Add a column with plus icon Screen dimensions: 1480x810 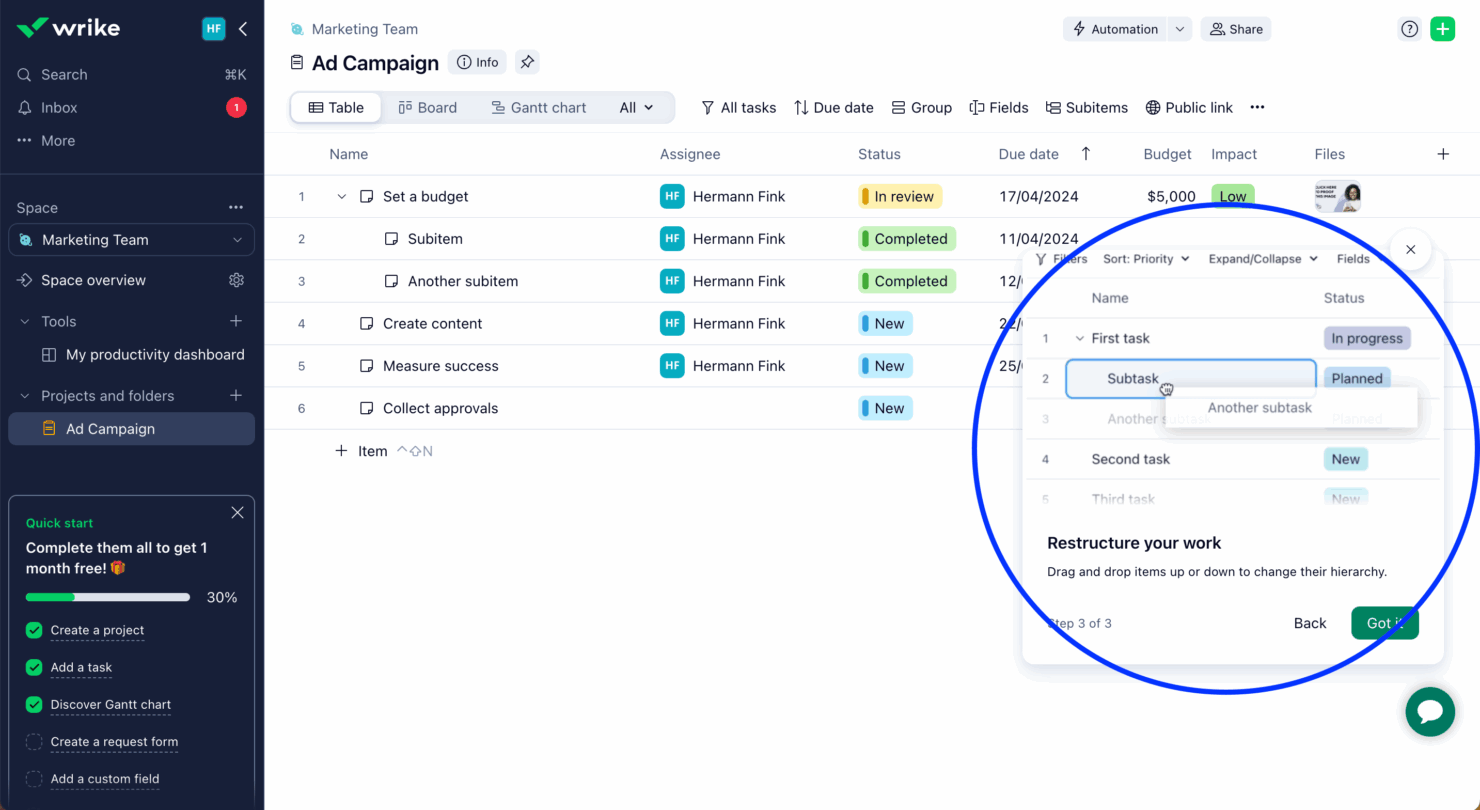1443,154
